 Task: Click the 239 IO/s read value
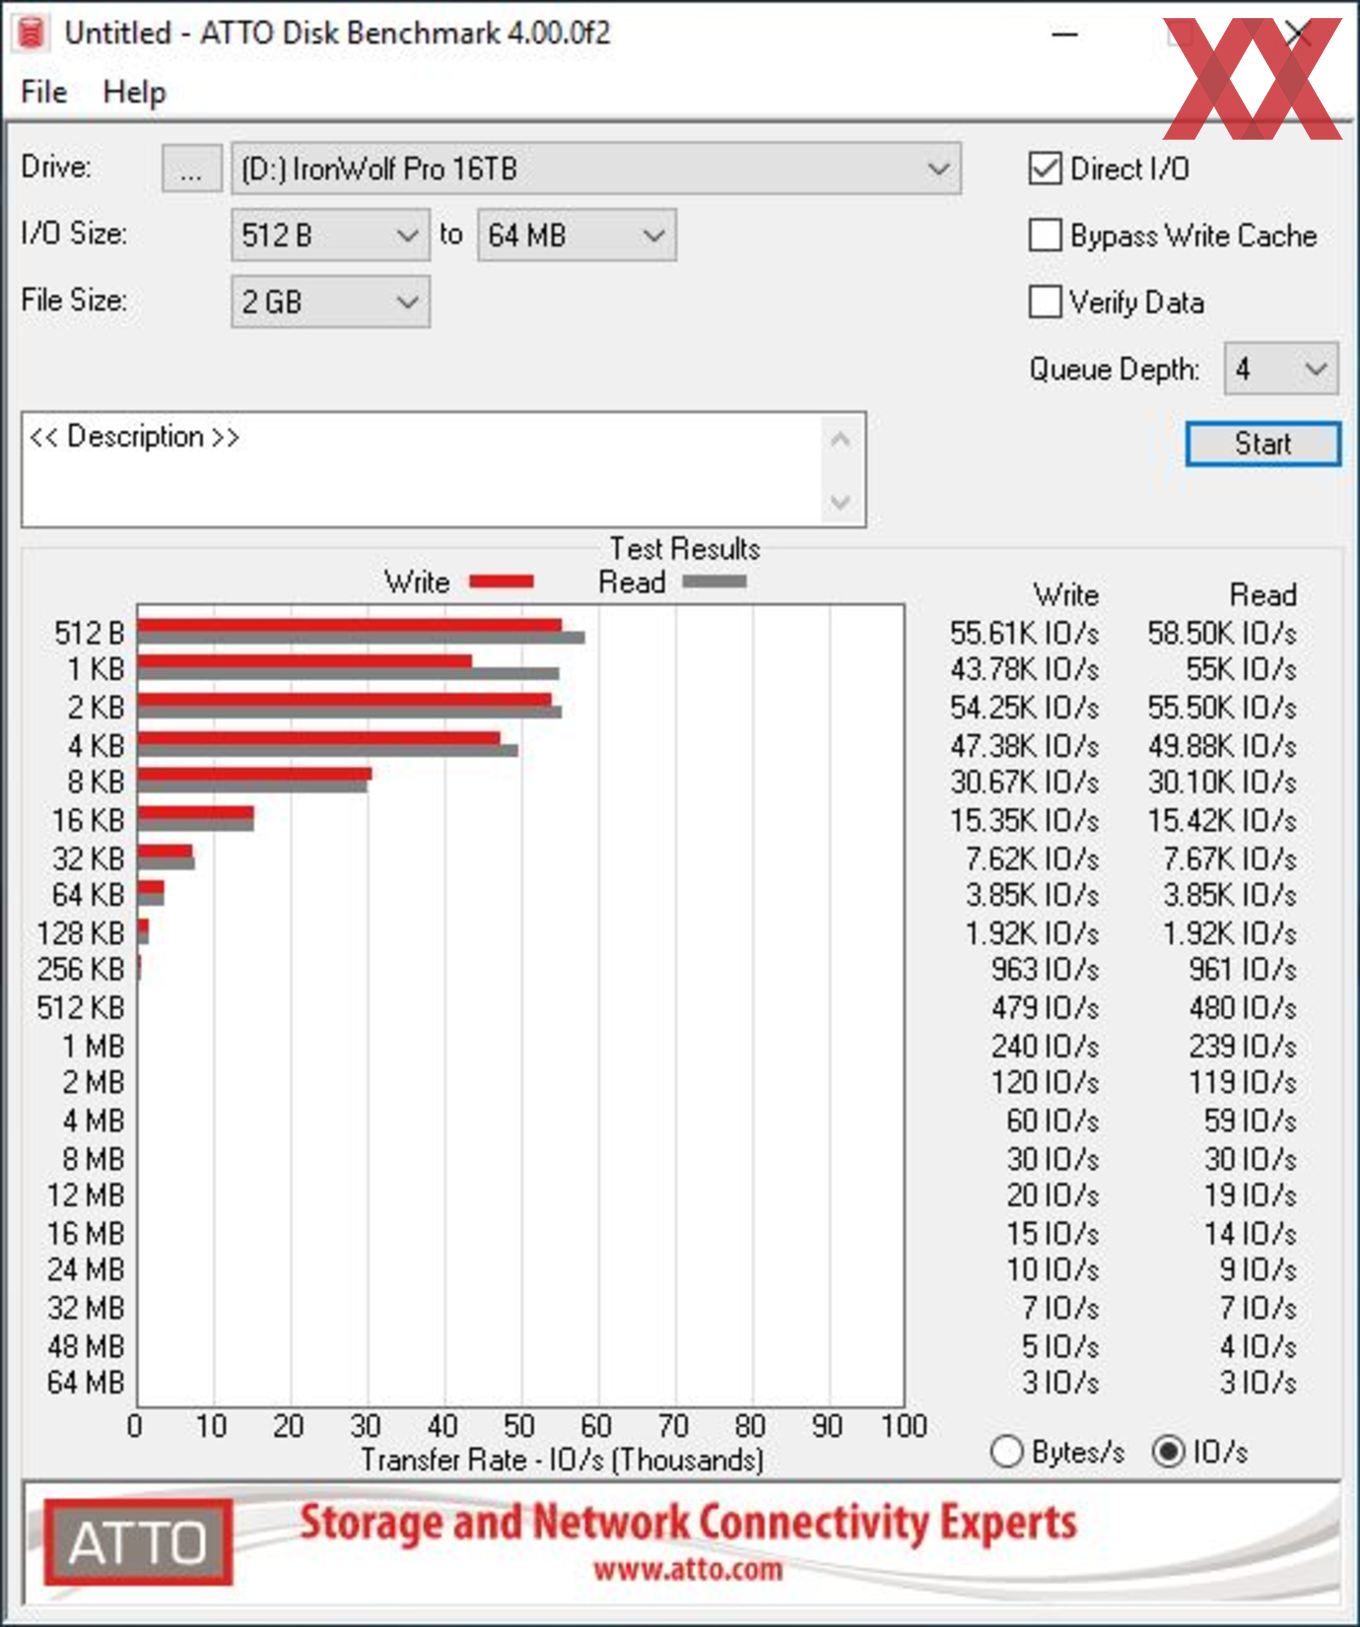tap(1243, 1046)
